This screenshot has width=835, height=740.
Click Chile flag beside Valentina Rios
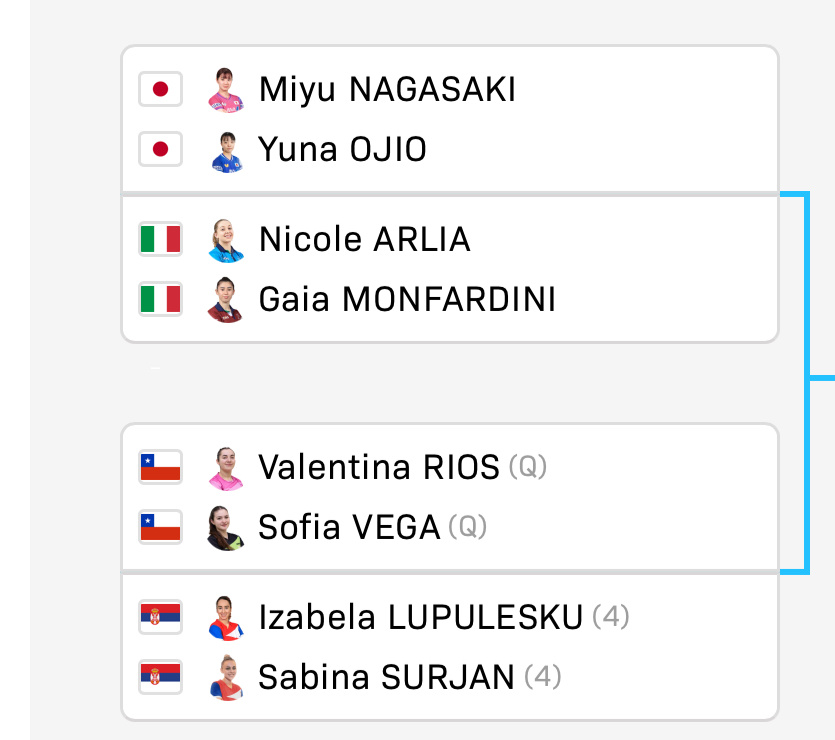(160, 467)
